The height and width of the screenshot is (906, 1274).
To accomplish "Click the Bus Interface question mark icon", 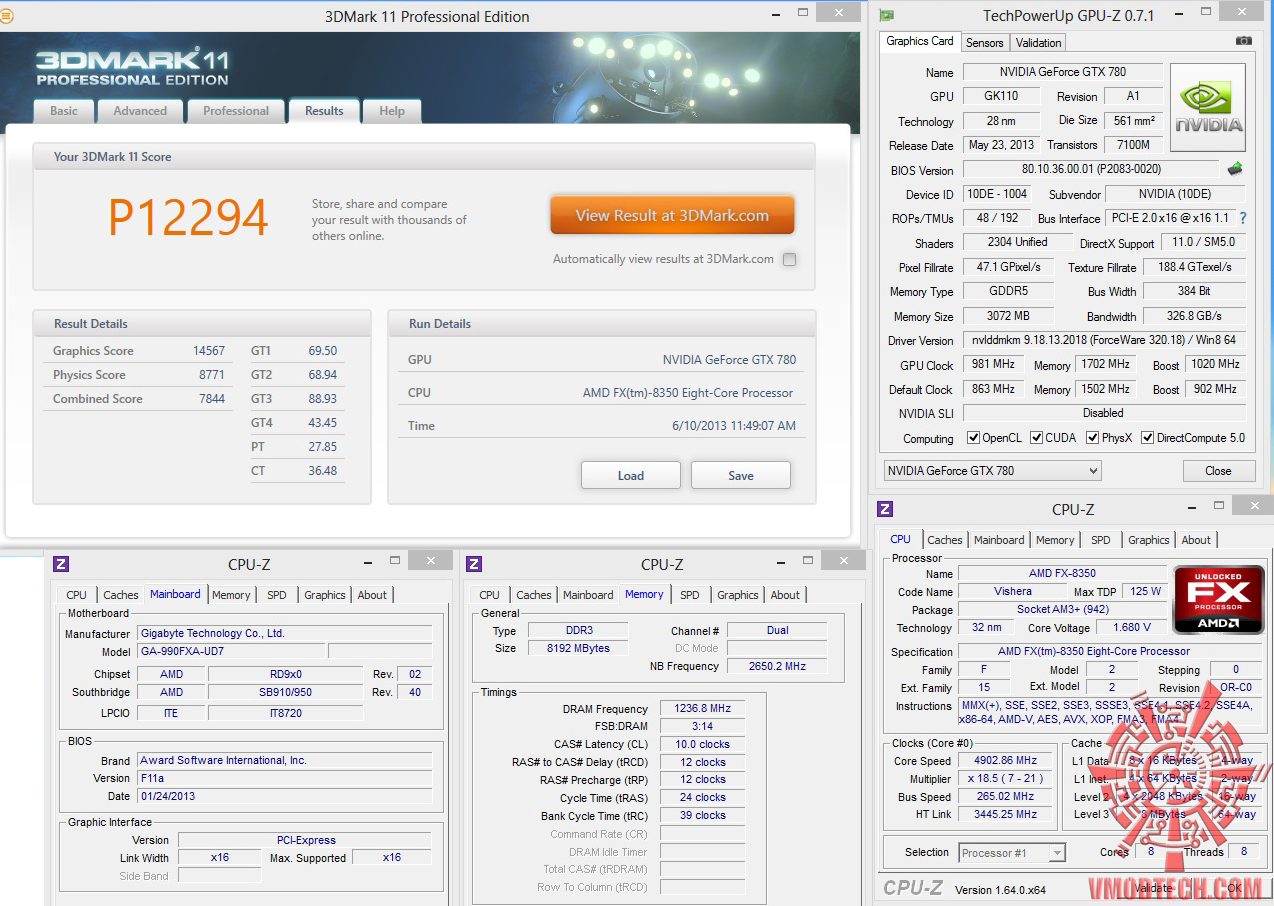I will 1243,218.
